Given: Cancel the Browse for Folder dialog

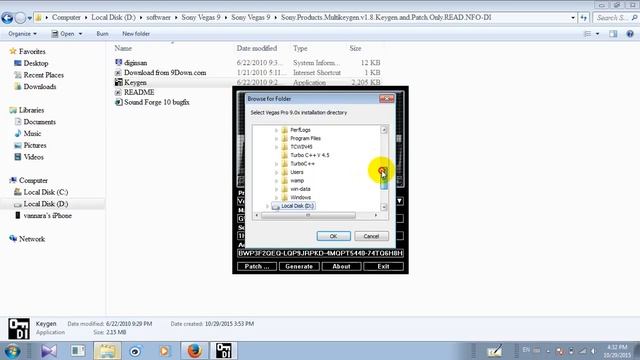Looking at the screenshot, I should (371, 236).
